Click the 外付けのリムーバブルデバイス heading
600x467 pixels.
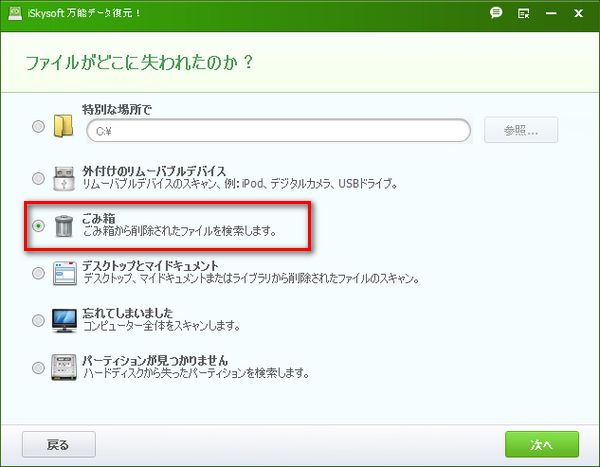(154, 171)
